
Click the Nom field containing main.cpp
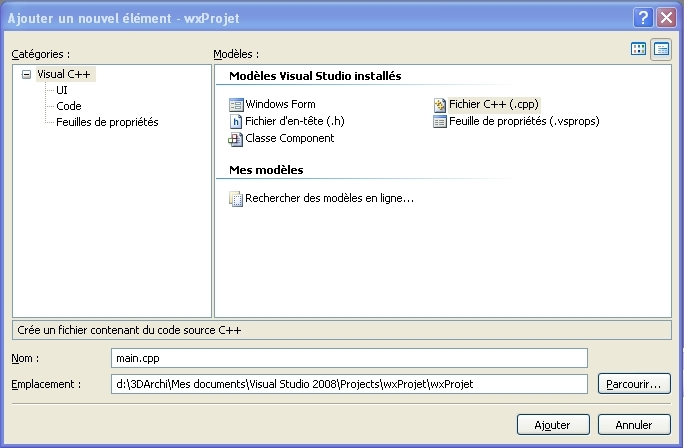pyautogui.click(x=348, y=358)
